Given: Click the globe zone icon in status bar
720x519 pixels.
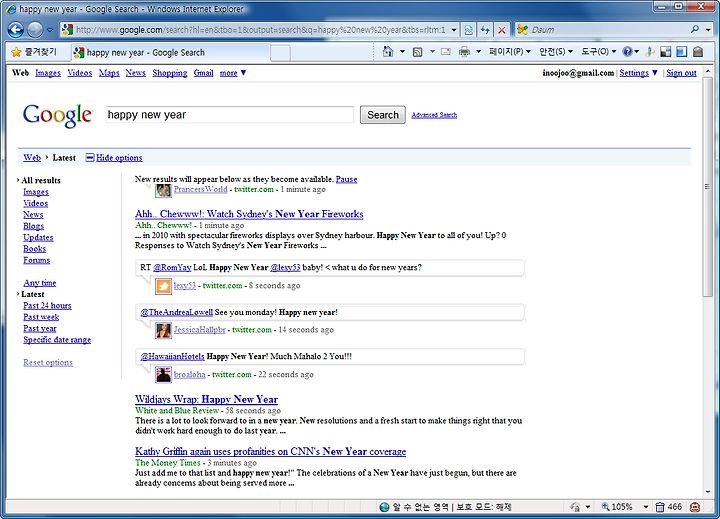Looking at the screenshot, I should (384, 507).
